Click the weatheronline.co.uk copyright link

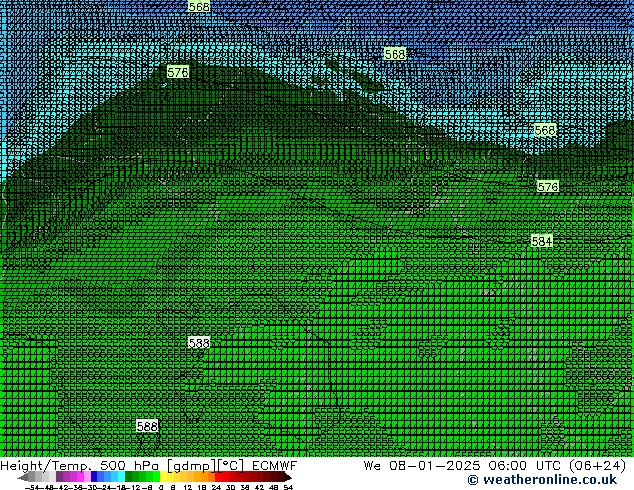tap(542, 480)
